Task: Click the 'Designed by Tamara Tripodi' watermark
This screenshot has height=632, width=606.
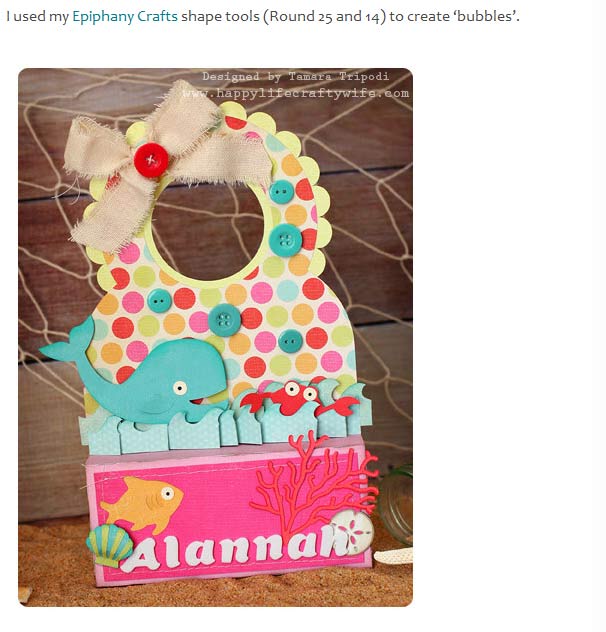Action: [x=296, y=77]
